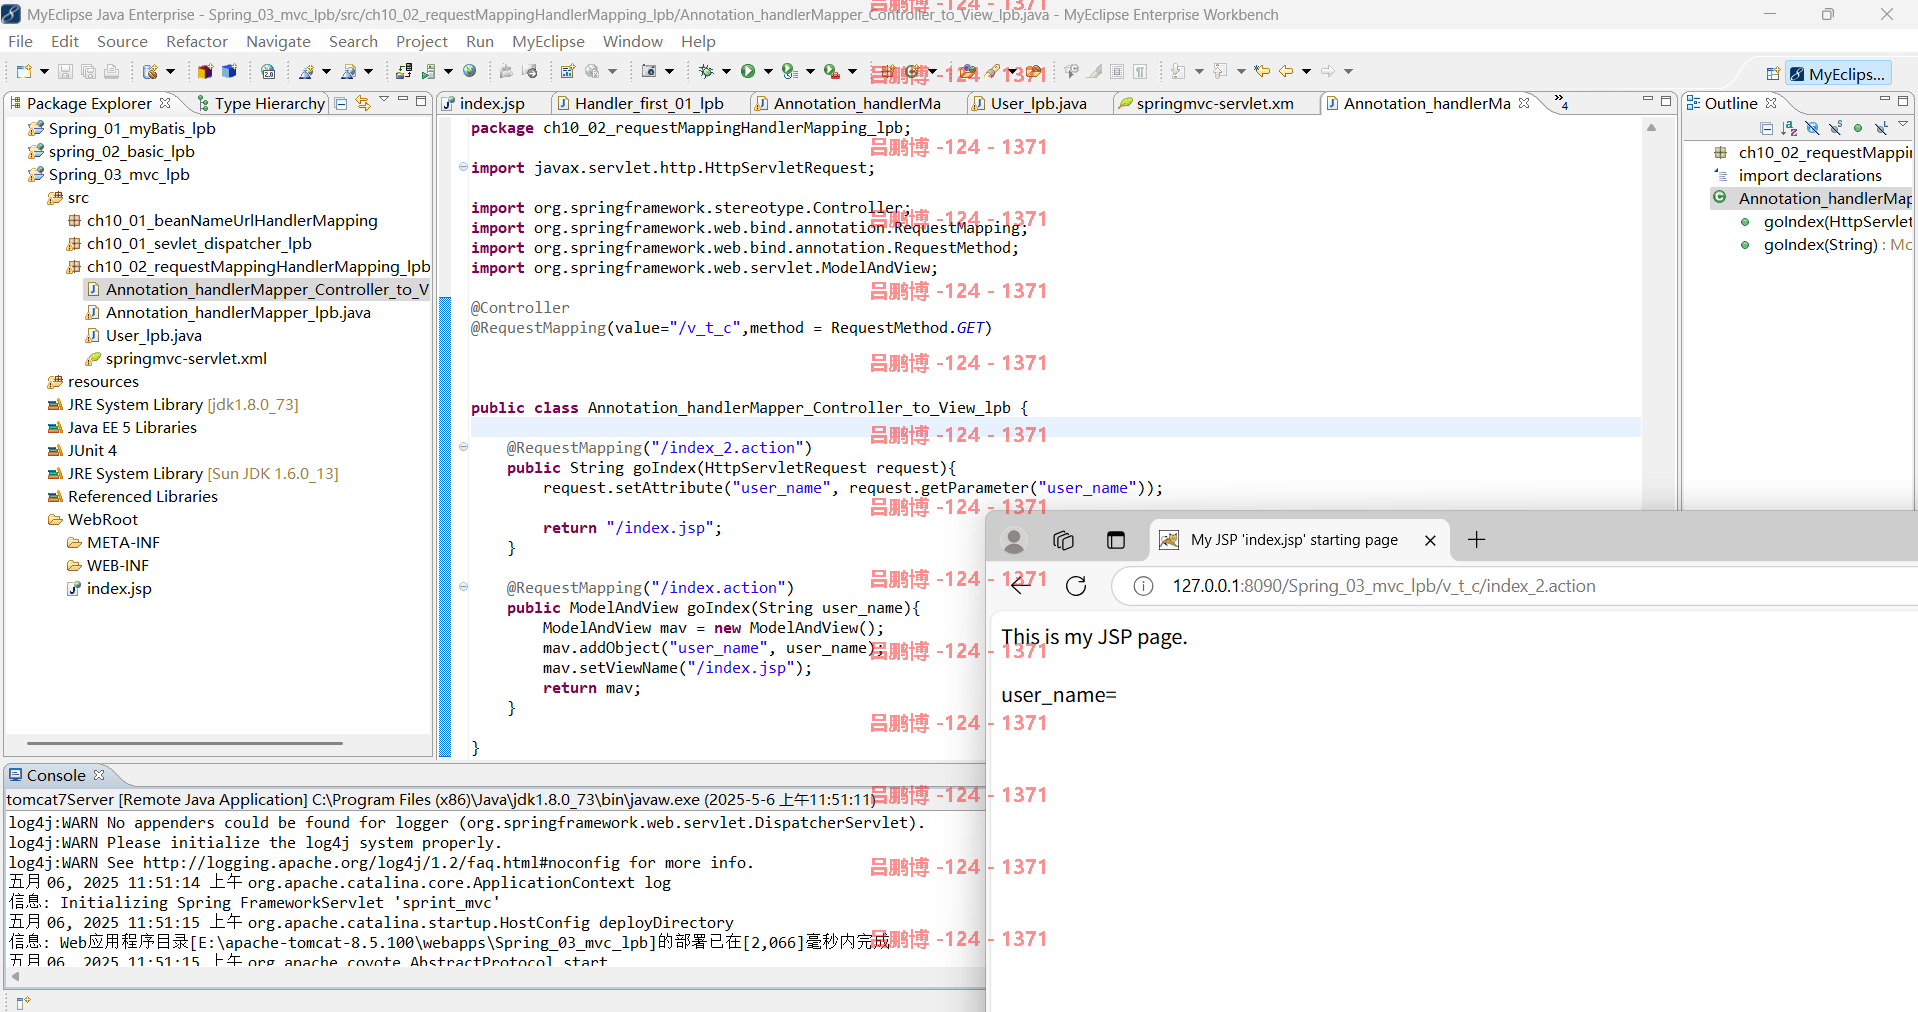This screenshot has width=1918, height=1012.
Task: Refresh the browser page
Action: [1076, 586]
